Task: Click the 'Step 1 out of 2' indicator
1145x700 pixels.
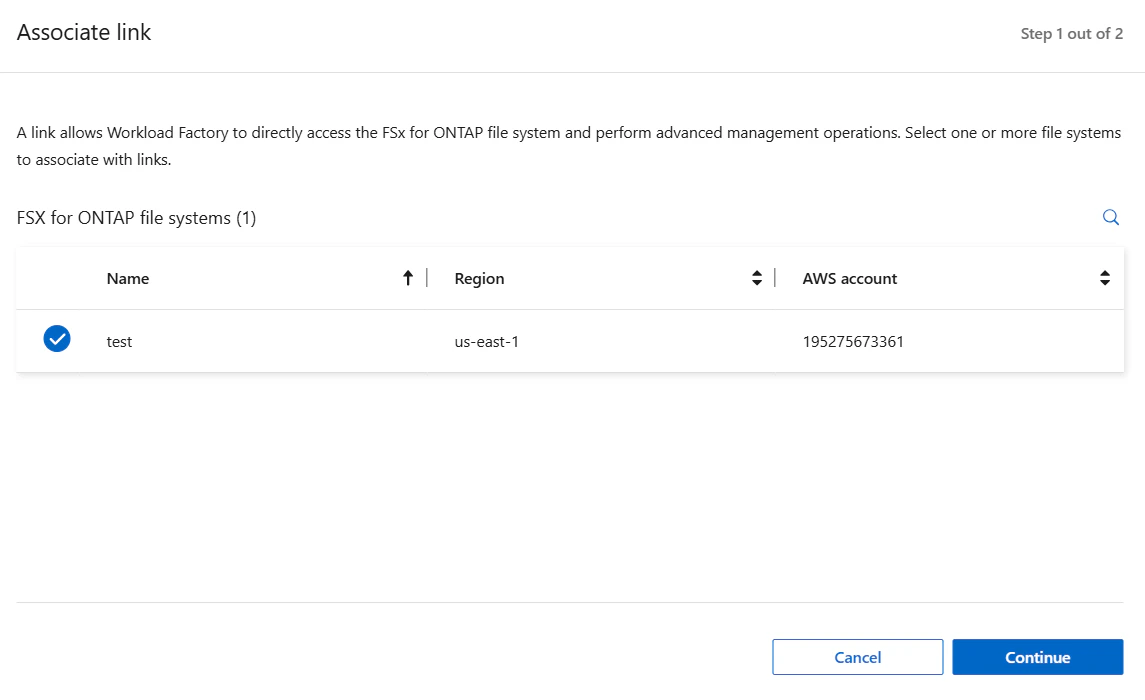Action: [1071, 34]
